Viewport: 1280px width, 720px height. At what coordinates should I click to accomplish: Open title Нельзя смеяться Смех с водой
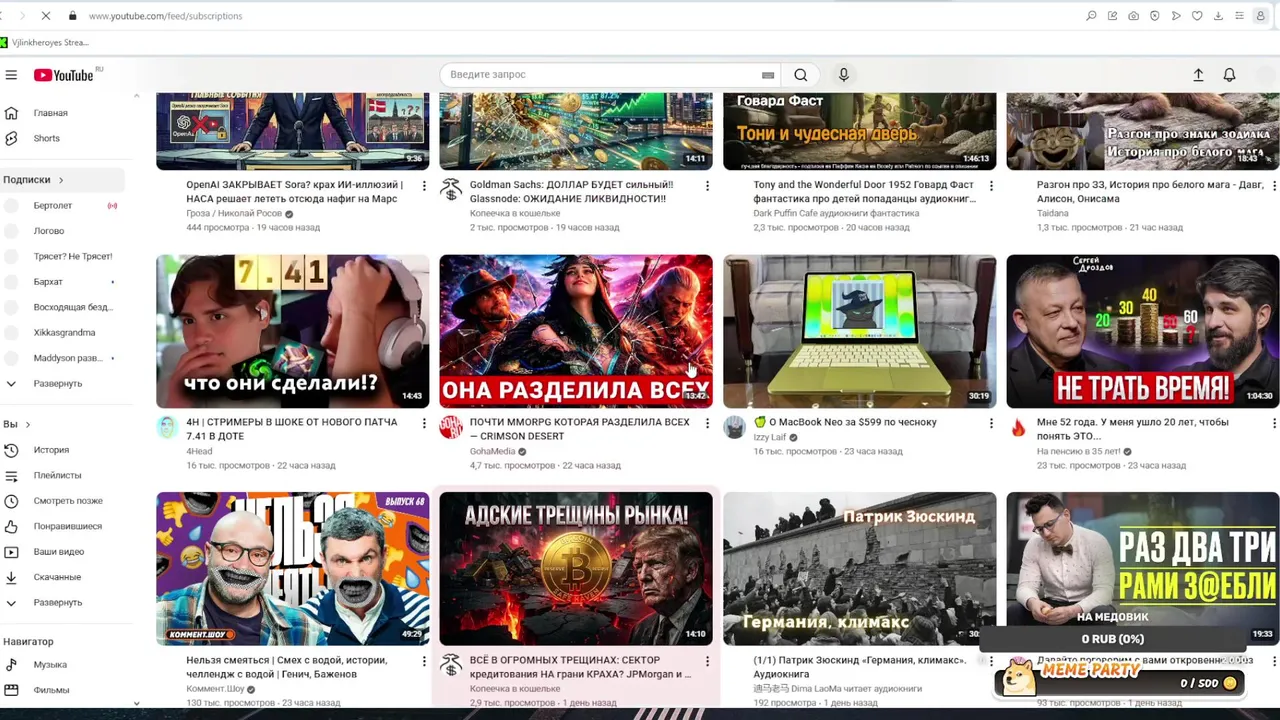point(286,667)
